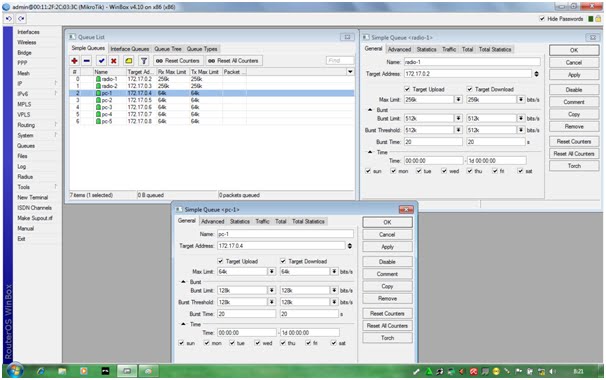Click OK in the pc-1 Simple Queue window
Screen dimensions: 606x380
(387, 222)
